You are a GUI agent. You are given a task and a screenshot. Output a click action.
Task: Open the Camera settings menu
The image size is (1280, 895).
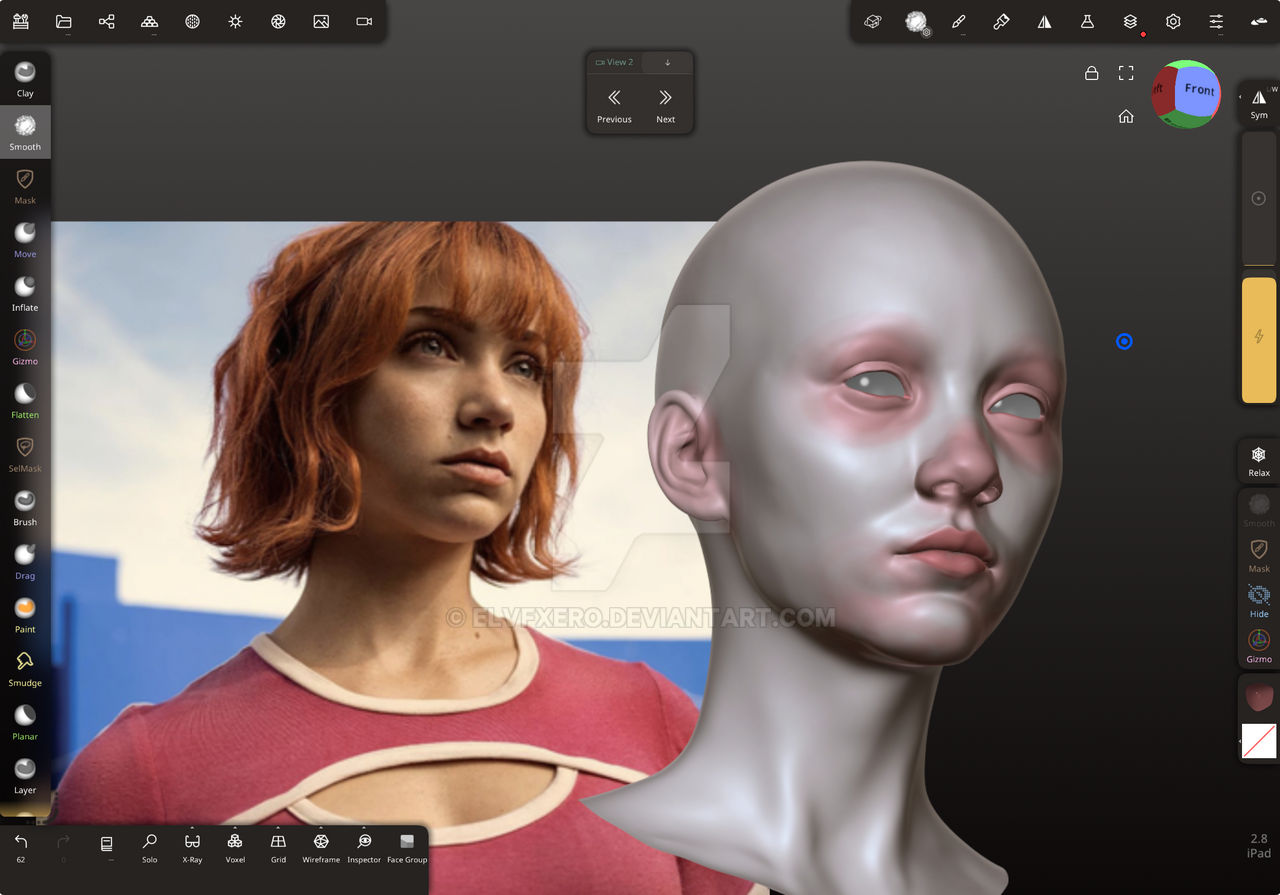364,21
